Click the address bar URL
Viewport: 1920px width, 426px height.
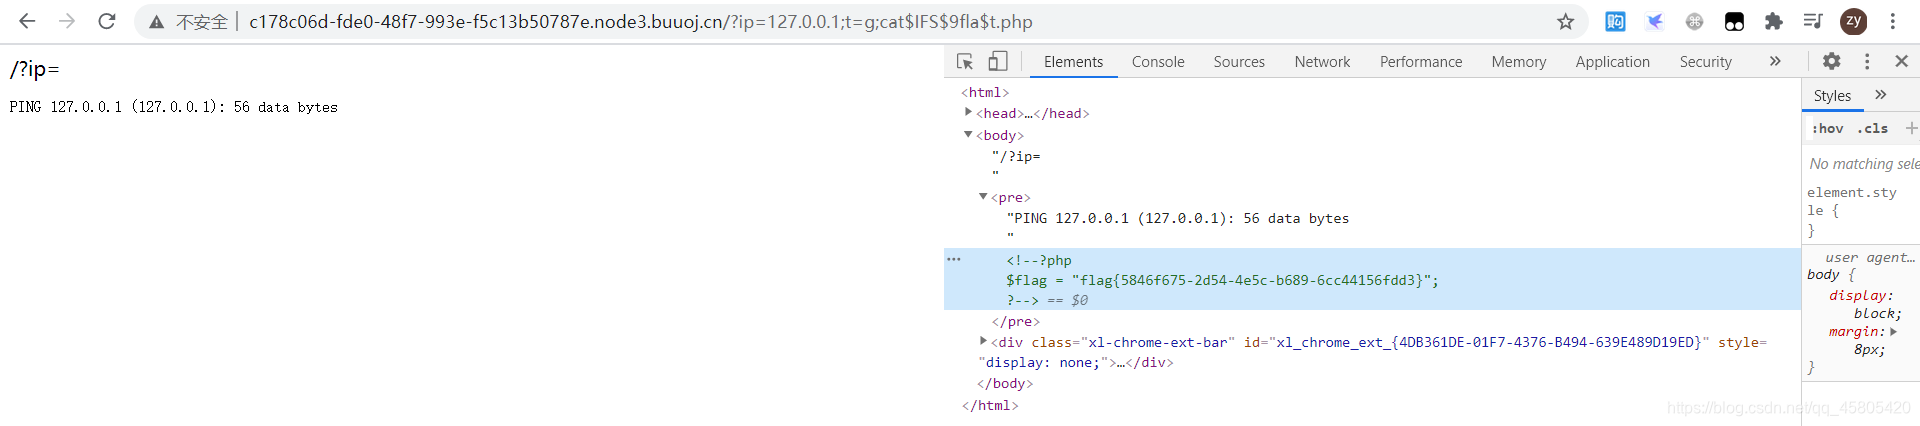[x=640, y=21]
